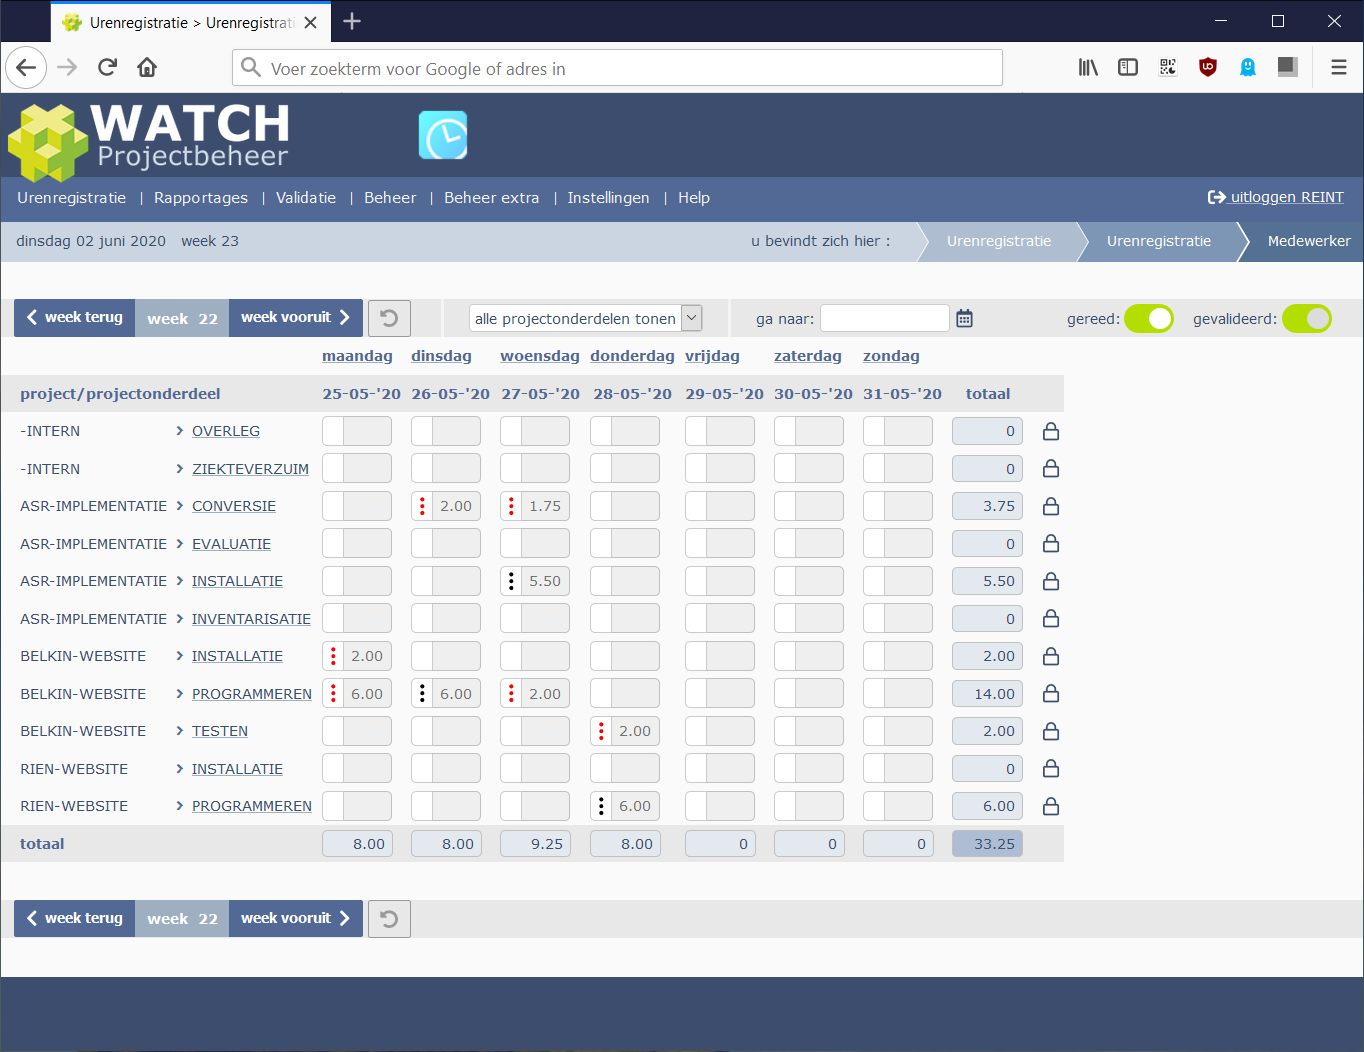
Task: Open dots menu for TESTEN Thursday 2.00
Action: (601, 731)
